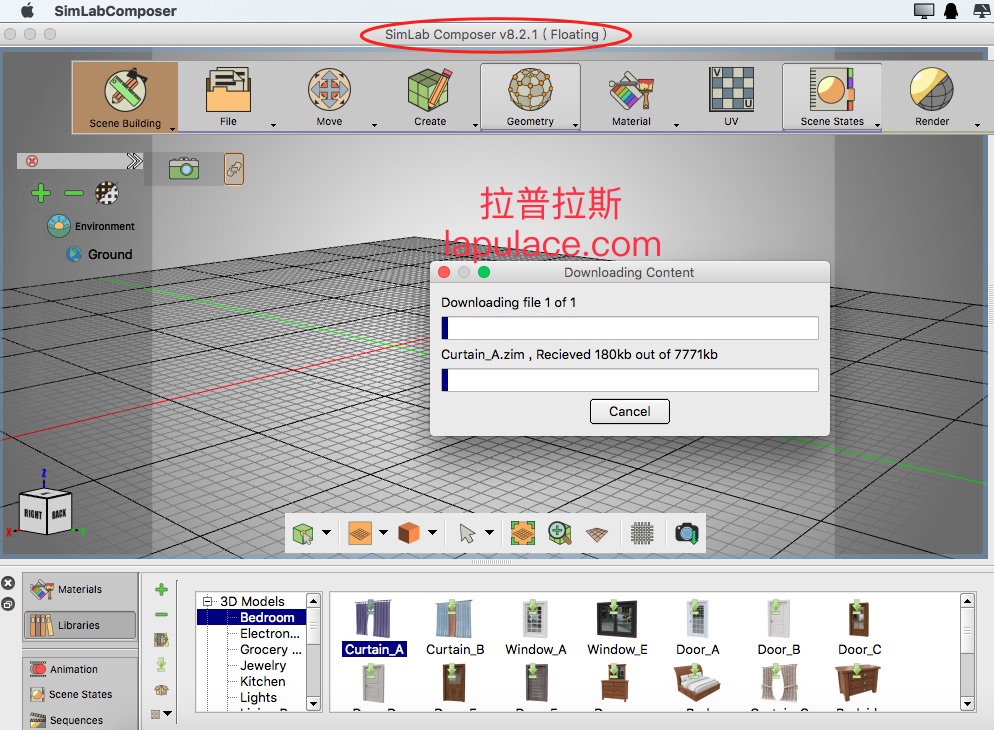Click file count progress bar

click(x=629, y=328)
